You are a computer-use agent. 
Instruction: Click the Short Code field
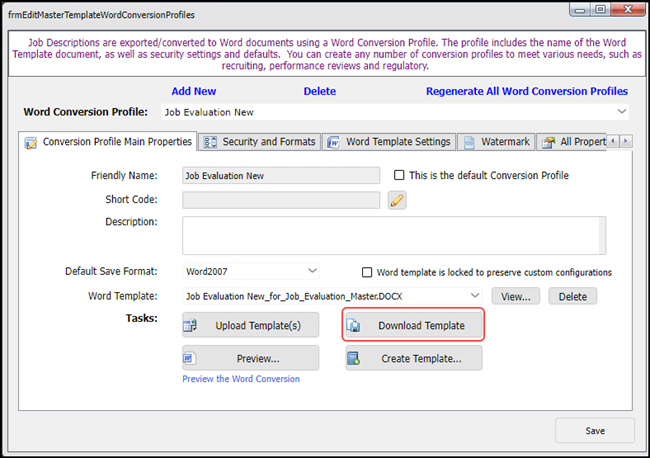point(281,200)
